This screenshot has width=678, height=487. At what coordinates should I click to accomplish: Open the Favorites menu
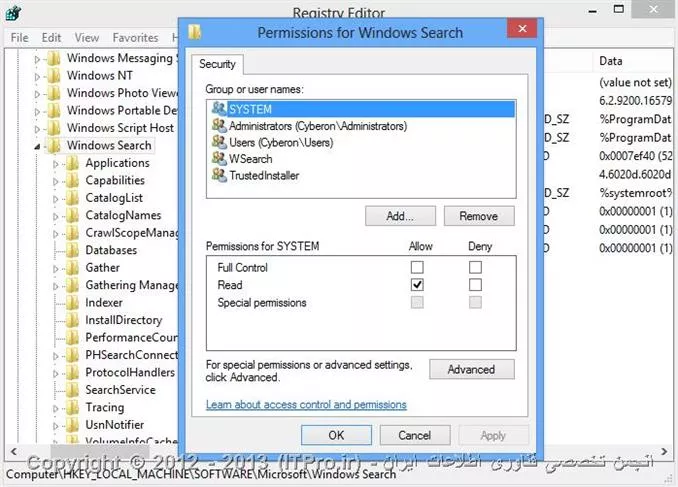pyautogui.click(x=135, y=38)
